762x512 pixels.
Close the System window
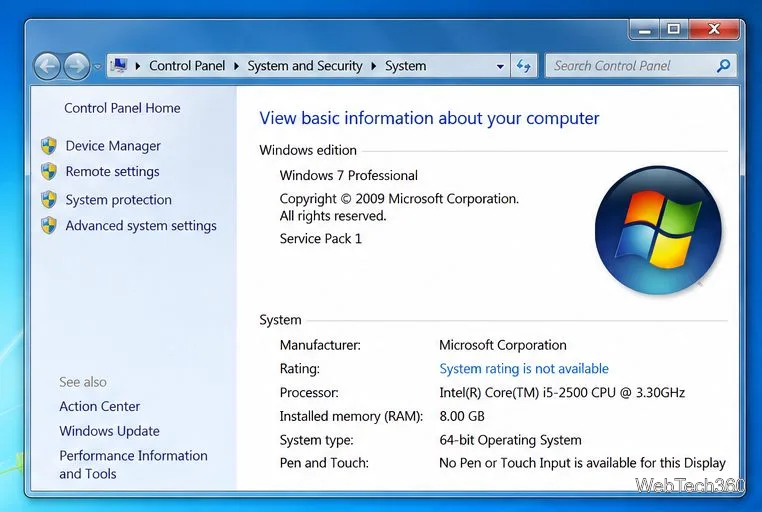[714, 30]
